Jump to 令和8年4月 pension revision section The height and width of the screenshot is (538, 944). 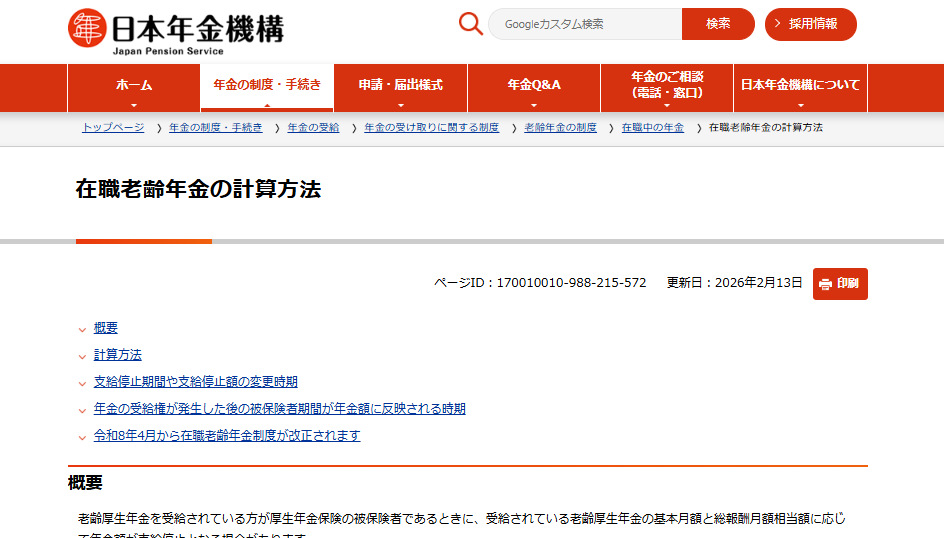(x=227, y=436)
